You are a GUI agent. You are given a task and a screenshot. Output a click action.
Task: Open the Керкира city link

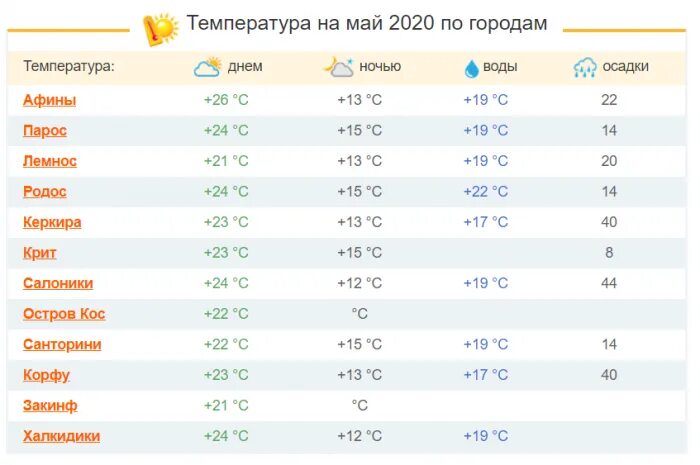(52, 222)
